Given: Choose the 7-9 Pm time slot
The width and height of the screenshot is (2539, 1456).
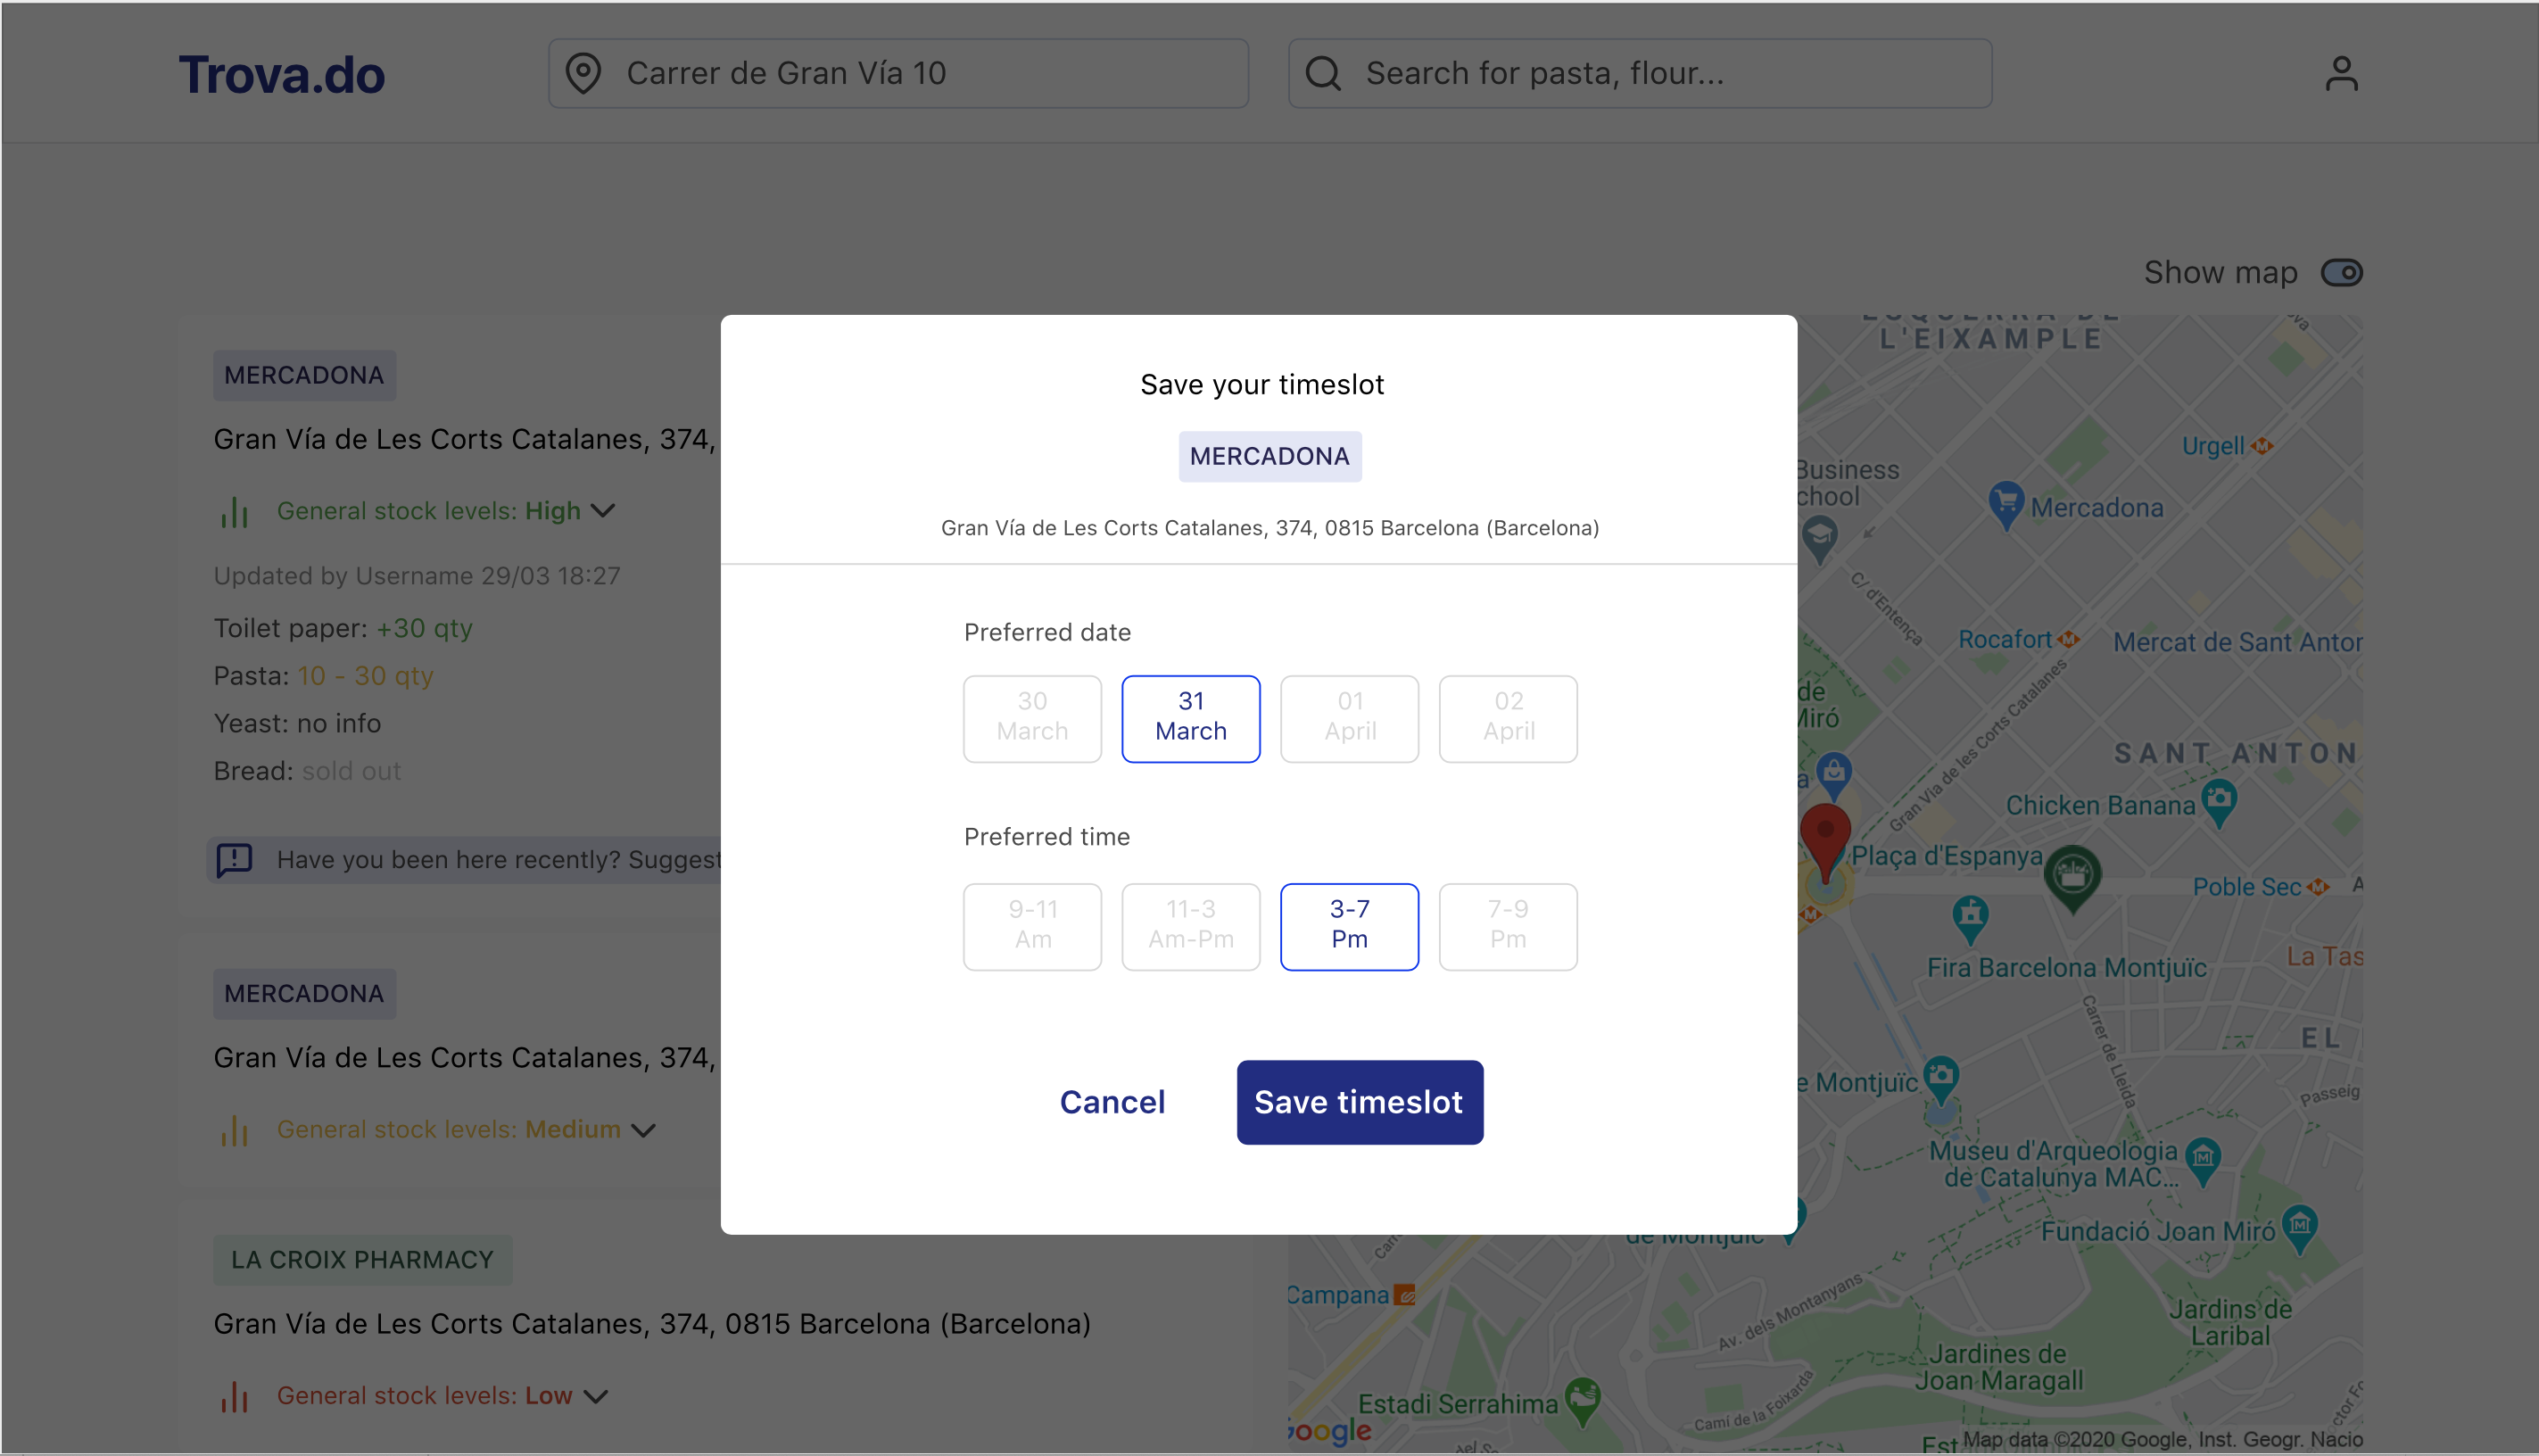Looking at the screenshot, I should [1508, 926].
